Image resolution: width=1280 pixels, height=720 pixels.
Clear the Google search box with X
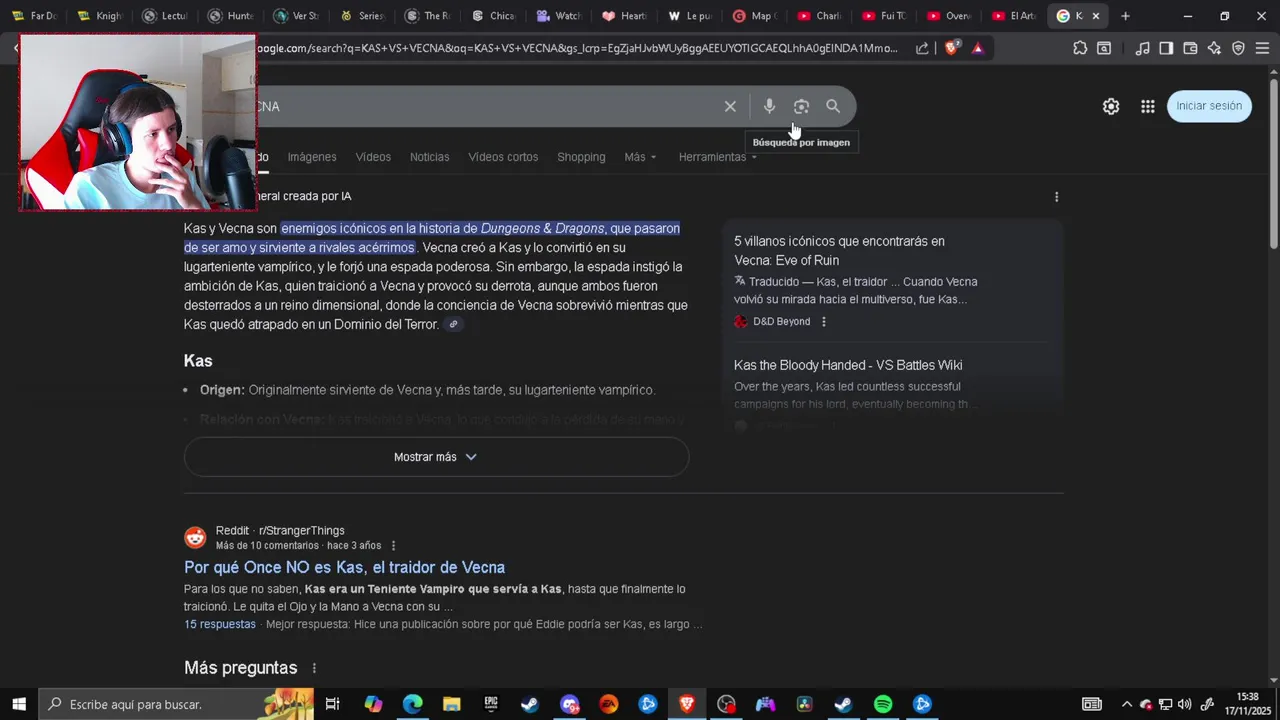pyautogui.click(x=730, y=106)
